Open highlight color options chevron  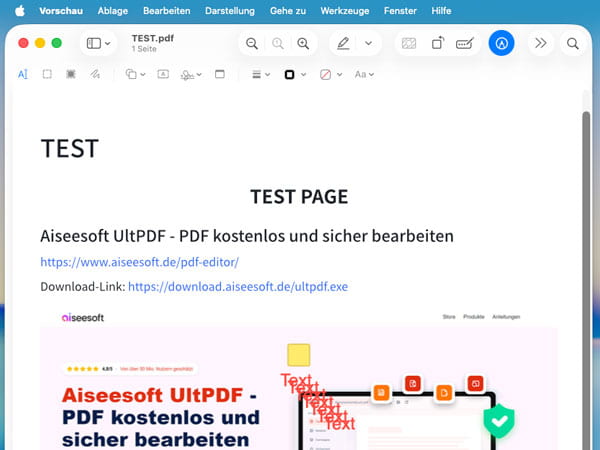click(368, 43)
